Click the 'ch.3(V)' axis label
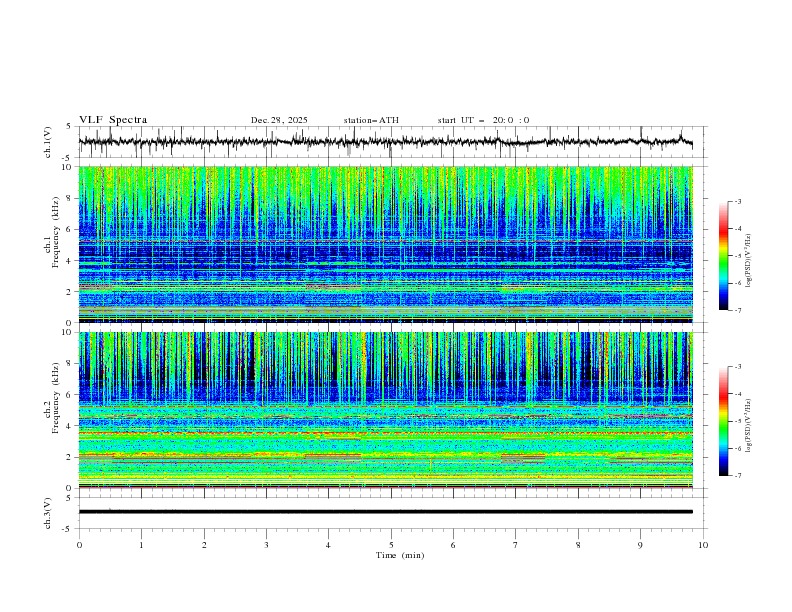The image size is (792, 612). 48,513
